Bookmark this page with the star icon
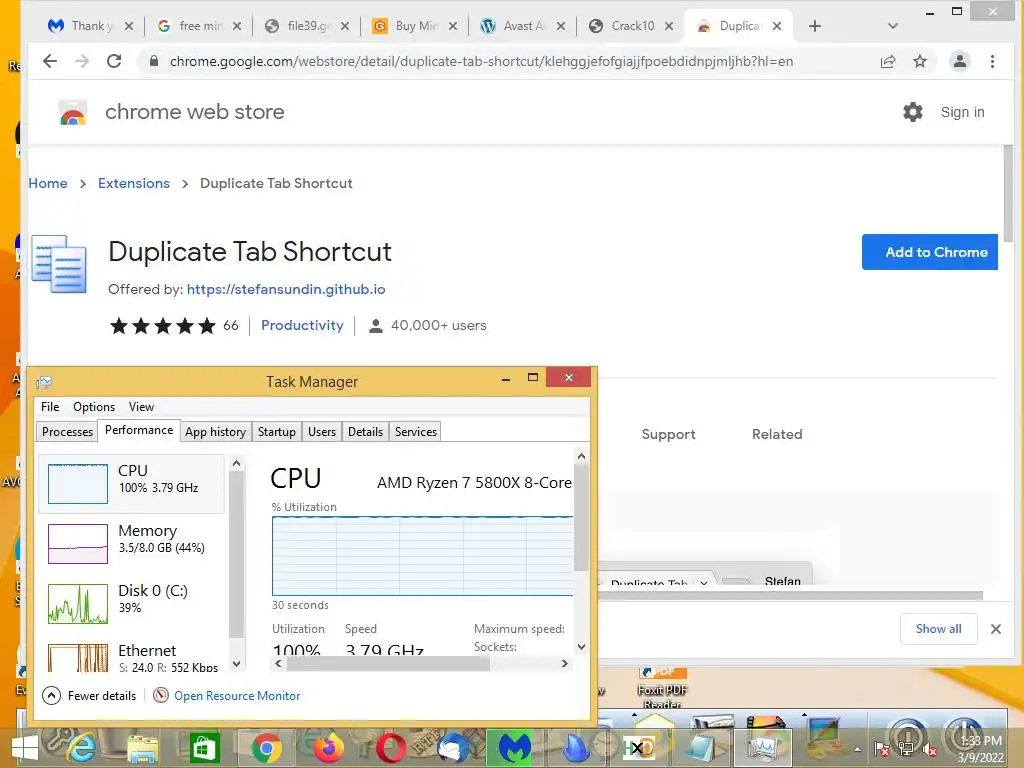1024x768 pixels. click(x=920, y=61)
